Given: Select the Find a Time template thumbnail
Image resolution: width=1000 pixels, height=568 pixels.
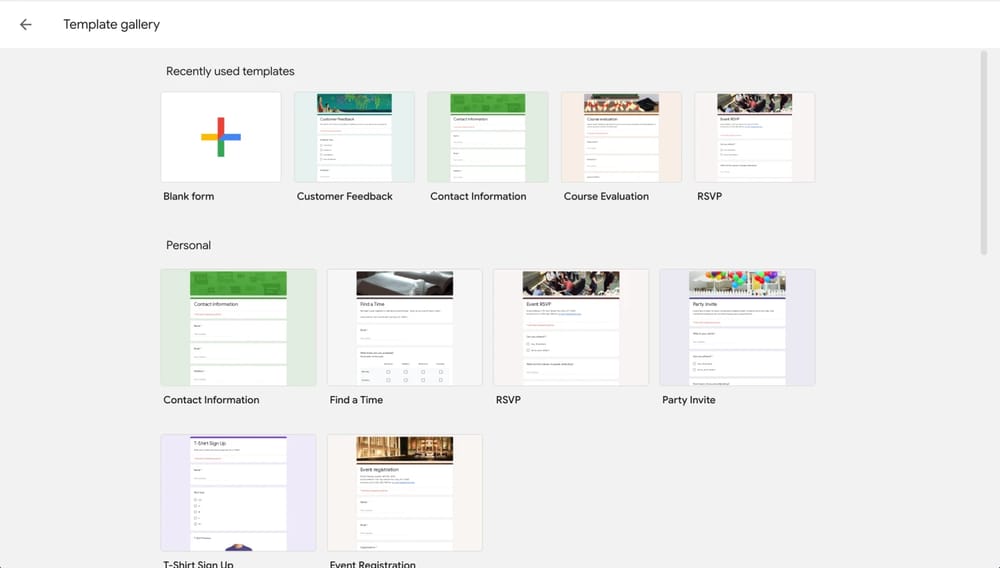Looking at the screenshot, I should pyautogui.click(x=405, y=327).
